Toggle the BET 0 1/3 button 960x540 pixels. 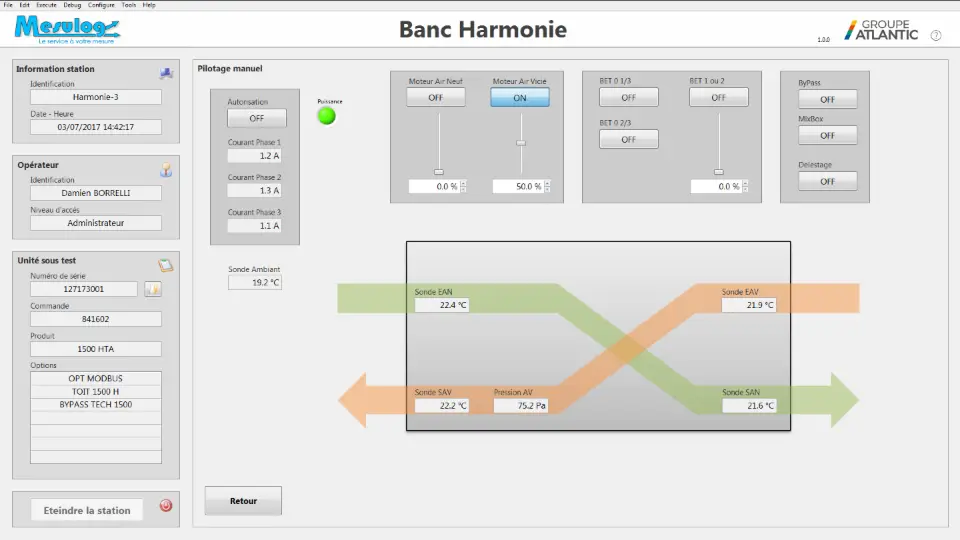629,97
